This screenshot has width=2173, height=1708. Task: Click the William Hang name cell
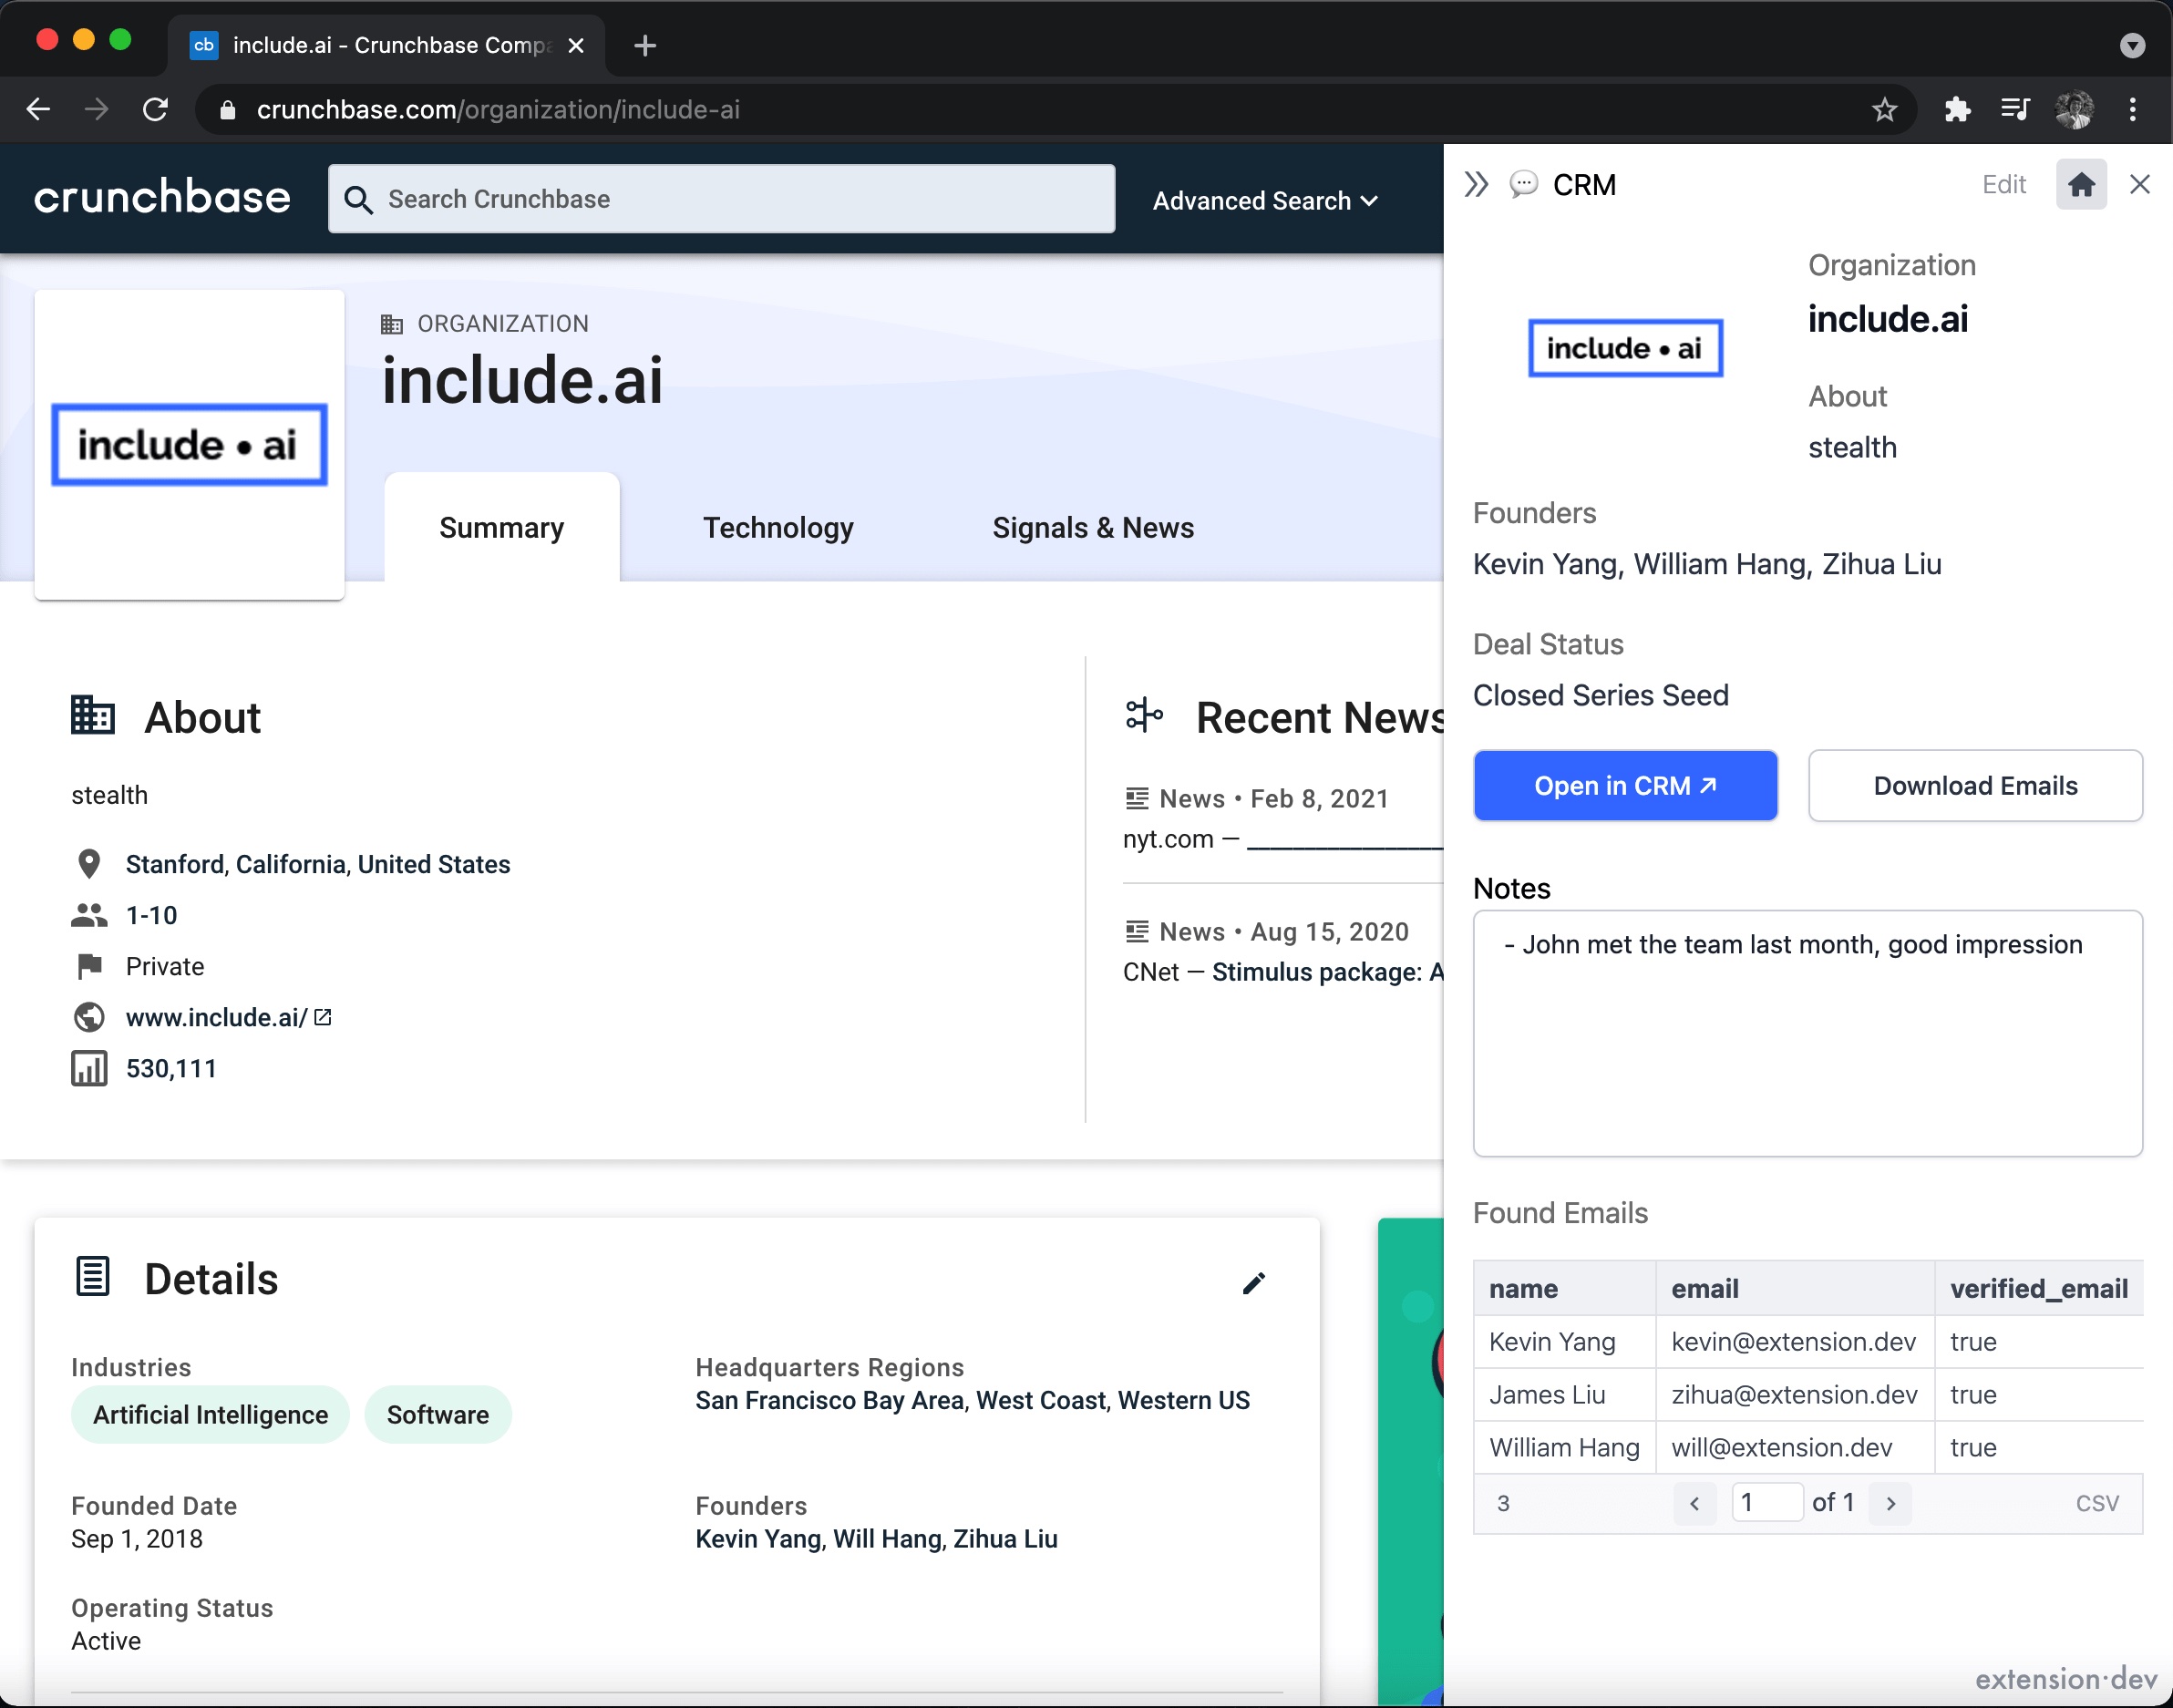pyautogui.click(x=1564, y=1447)
